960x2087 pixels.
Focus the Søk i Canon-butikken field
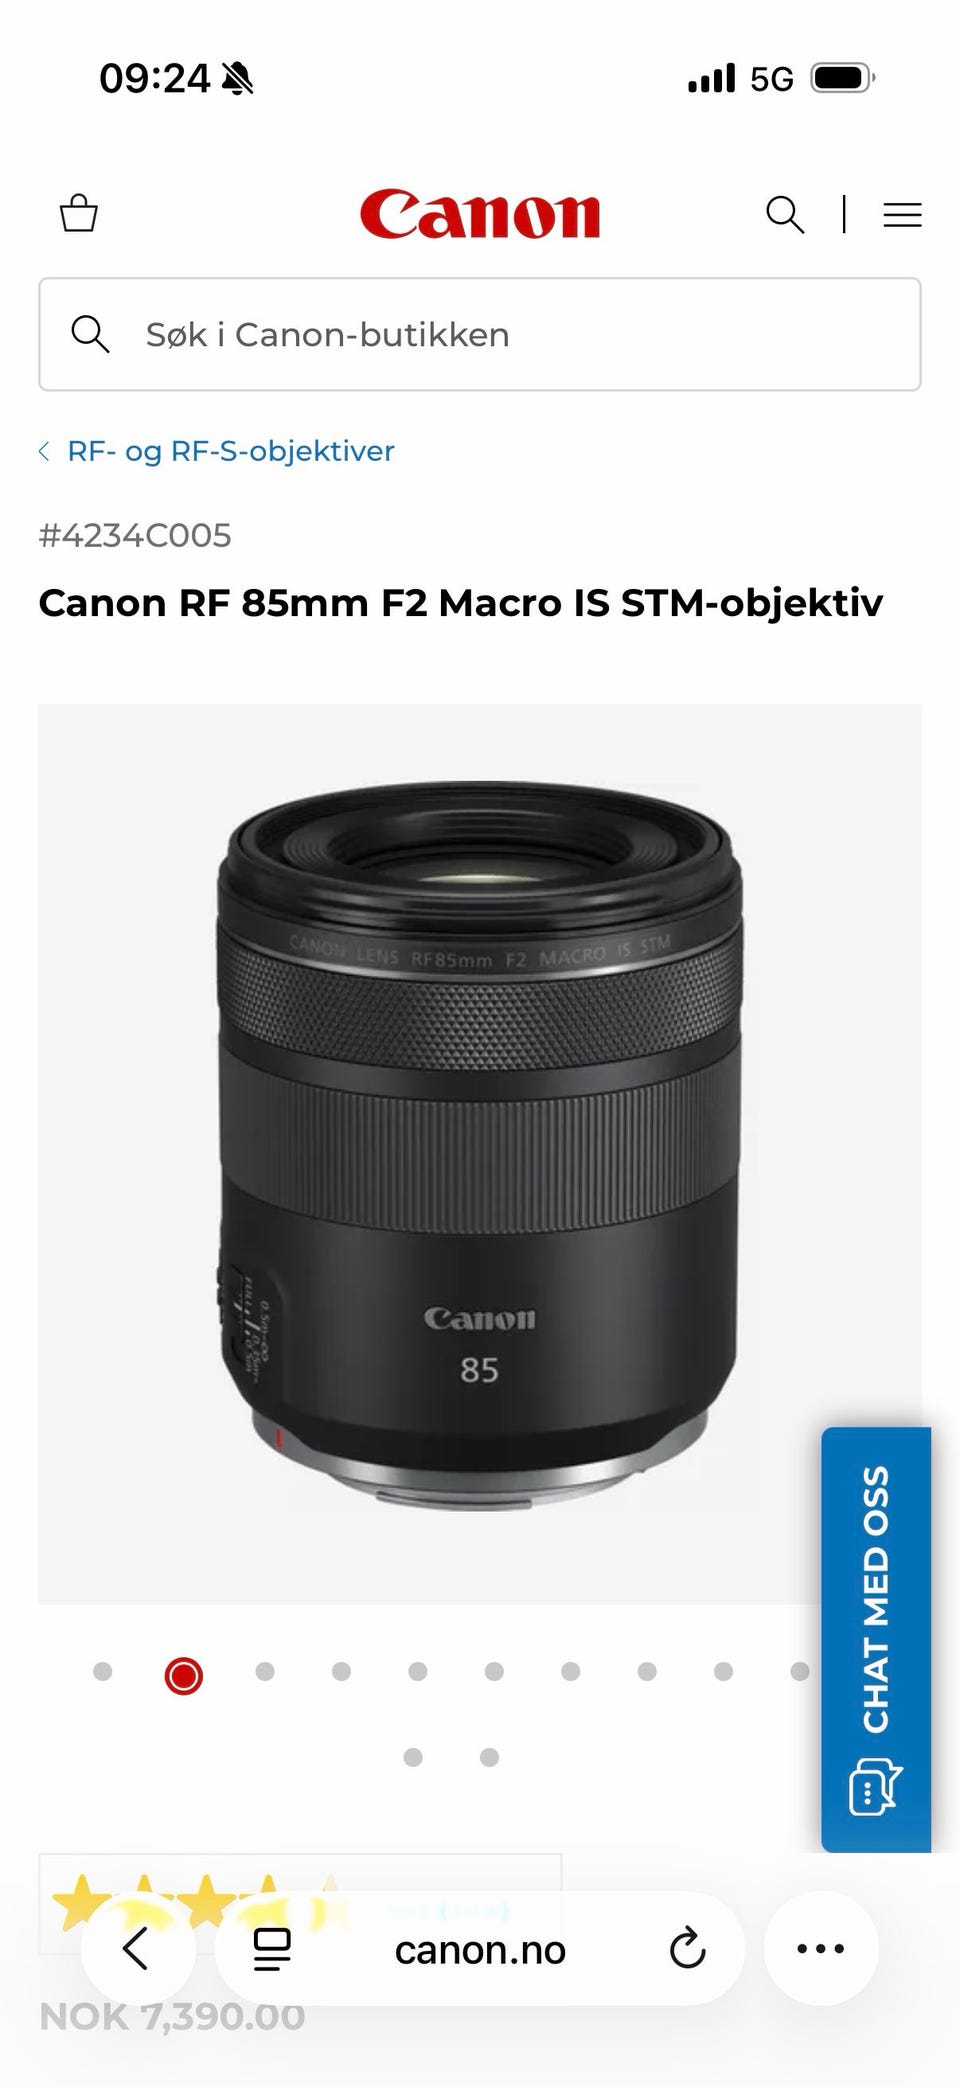pos(480,334)
